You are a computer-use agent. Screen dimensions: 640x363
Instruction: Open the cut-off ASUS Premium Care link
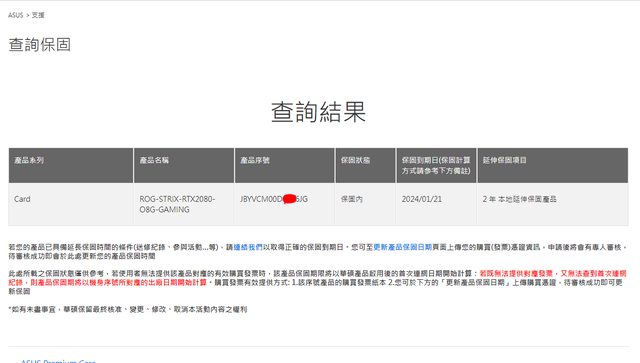58,361
